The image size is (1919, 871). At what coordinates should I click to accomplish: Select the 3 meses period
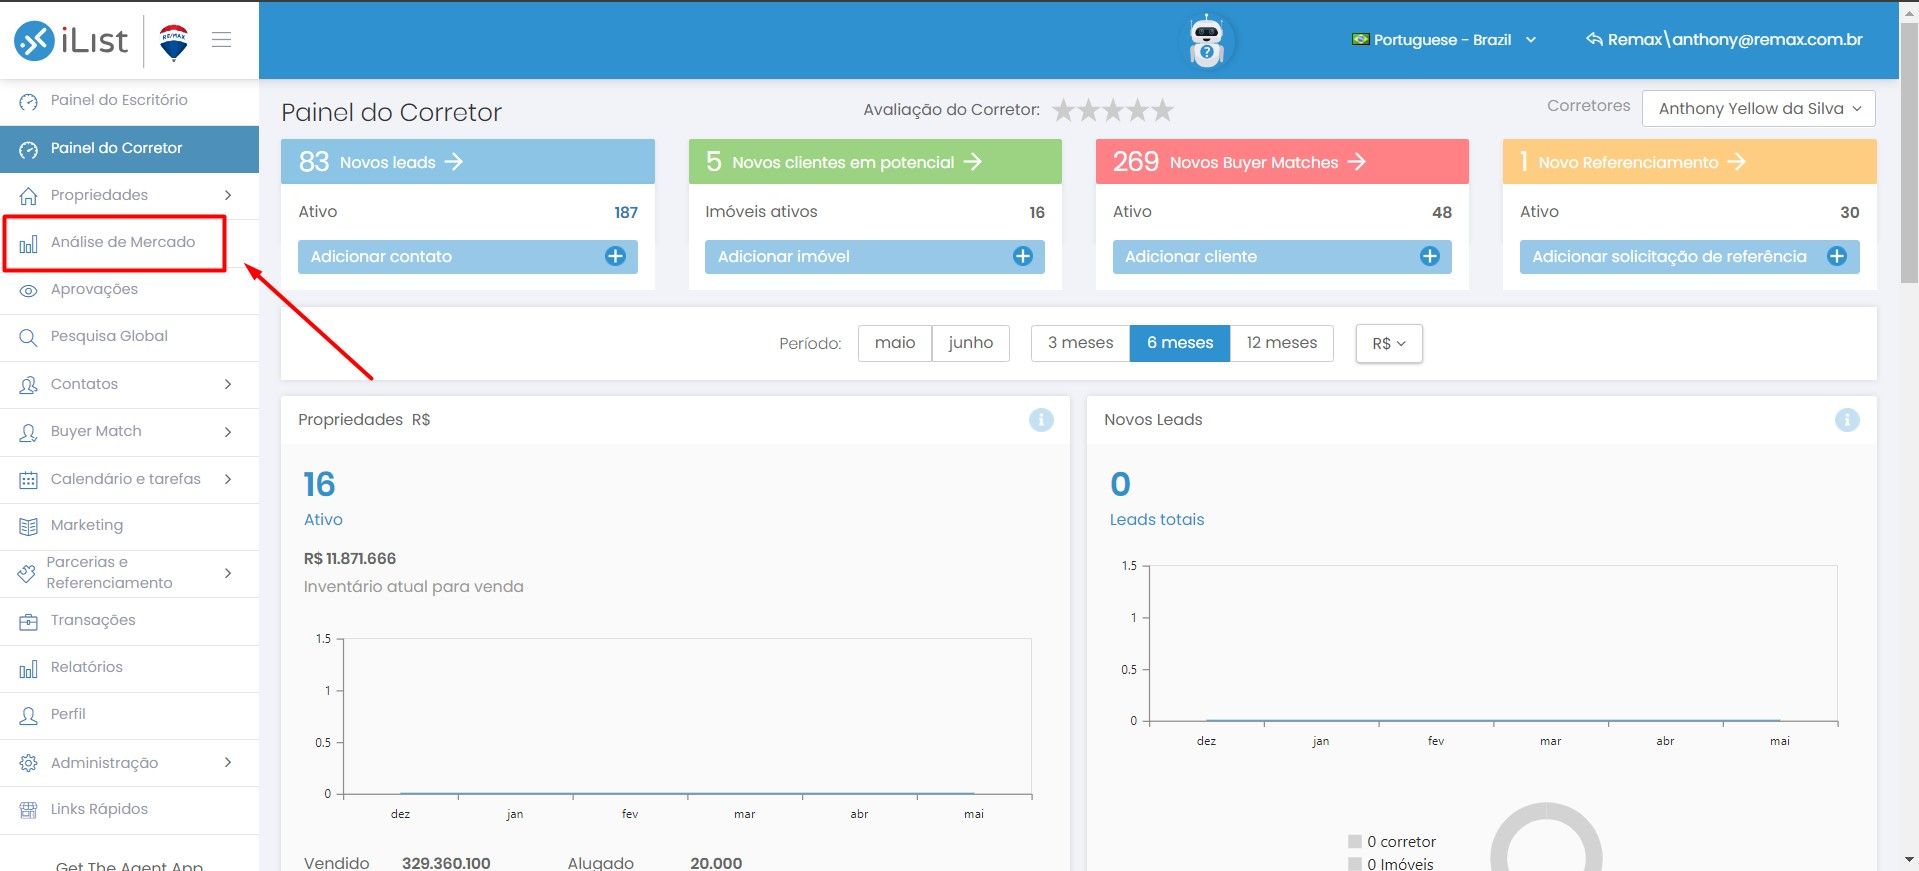click(x=1080, y=343)
